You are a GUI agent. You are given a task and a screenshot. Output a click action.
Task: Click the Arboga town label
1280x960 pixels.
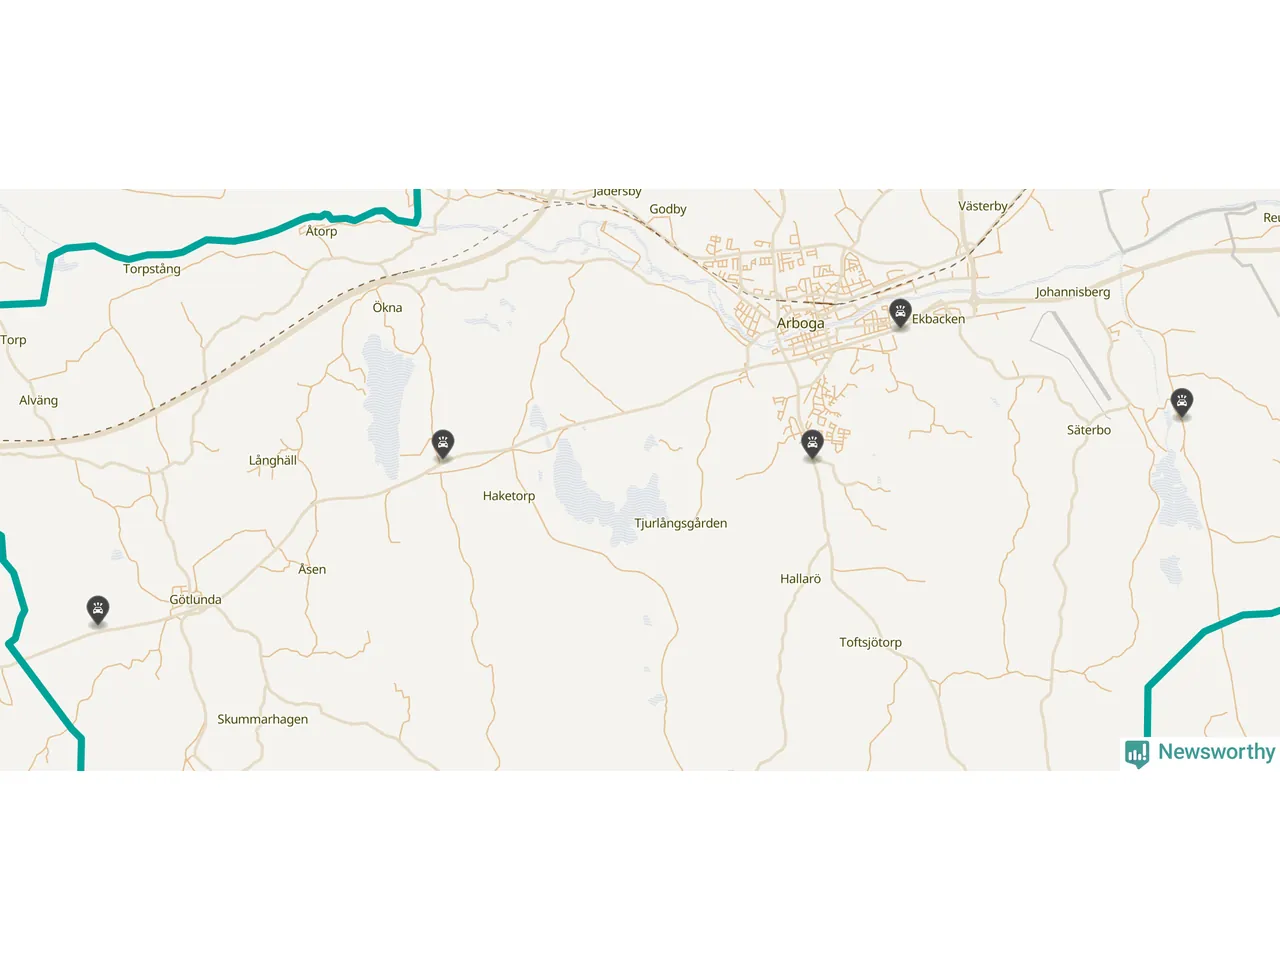click(x=801, y=323)
